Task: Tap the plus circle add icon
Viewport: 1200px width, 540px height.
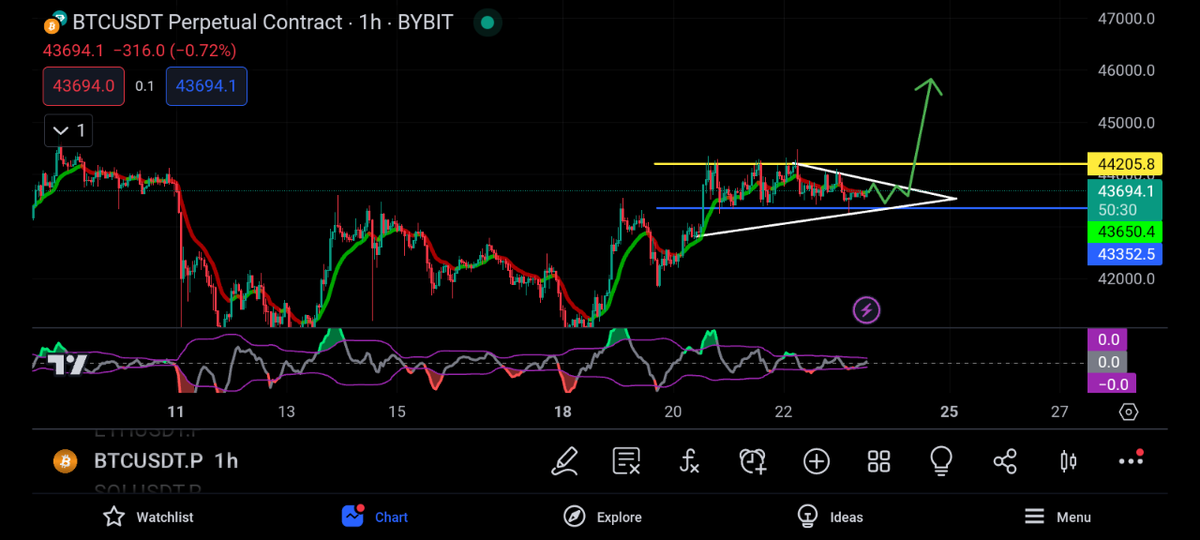Action: point(816,461)
